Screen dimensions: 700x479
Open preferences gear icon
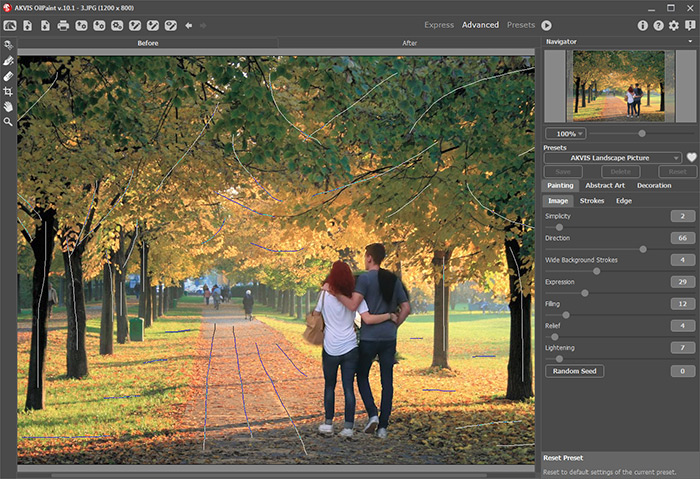tap(674, 25)
